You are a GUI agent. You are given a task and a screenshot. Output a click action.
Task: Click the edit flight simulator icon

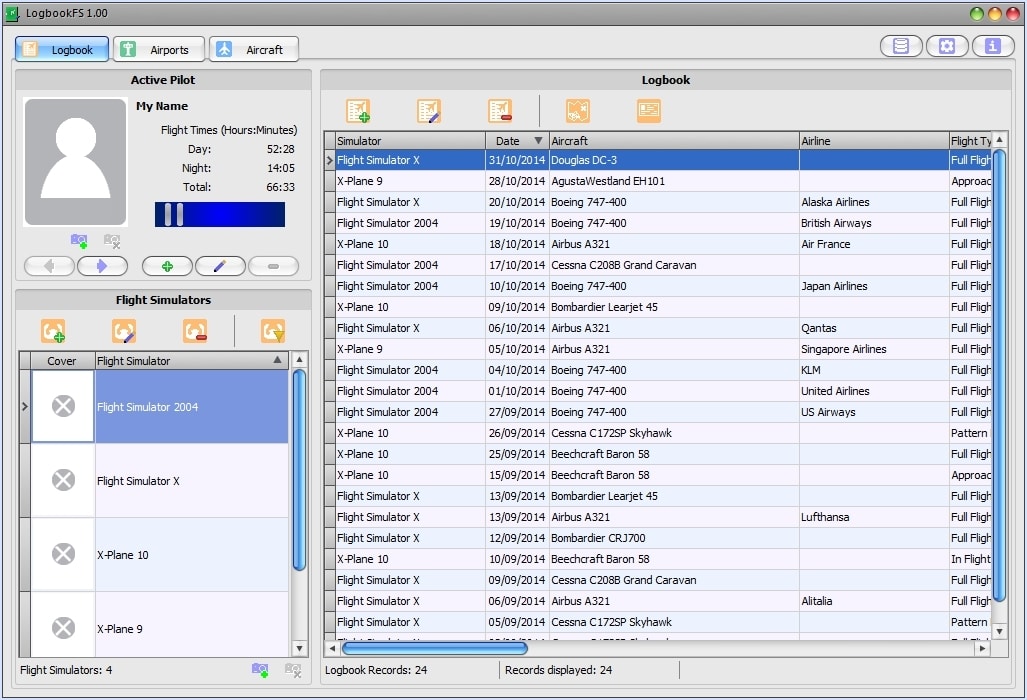[124, 331]
